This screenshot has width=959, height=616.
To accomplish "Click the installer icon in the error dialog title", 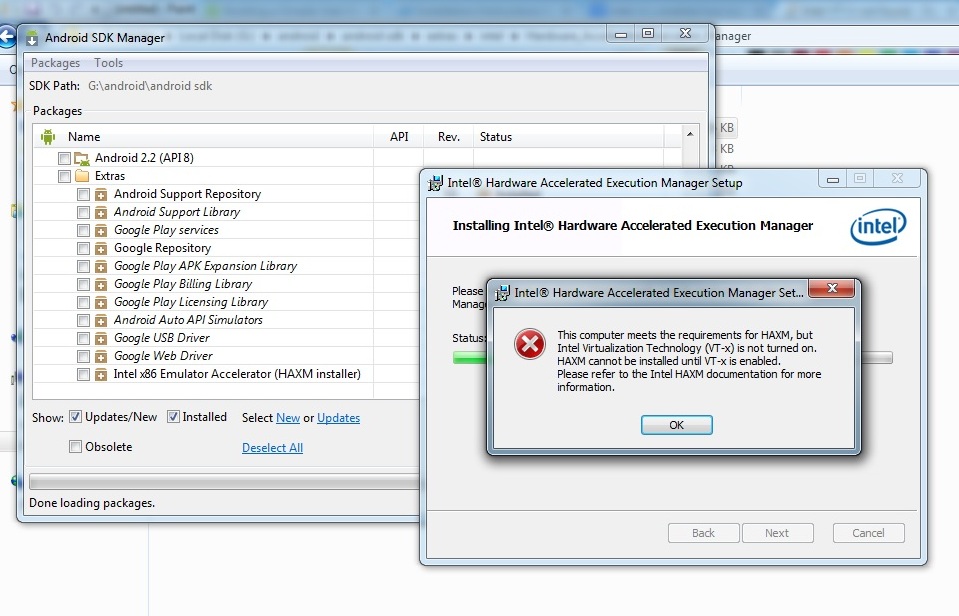I will tap(502, 293).
